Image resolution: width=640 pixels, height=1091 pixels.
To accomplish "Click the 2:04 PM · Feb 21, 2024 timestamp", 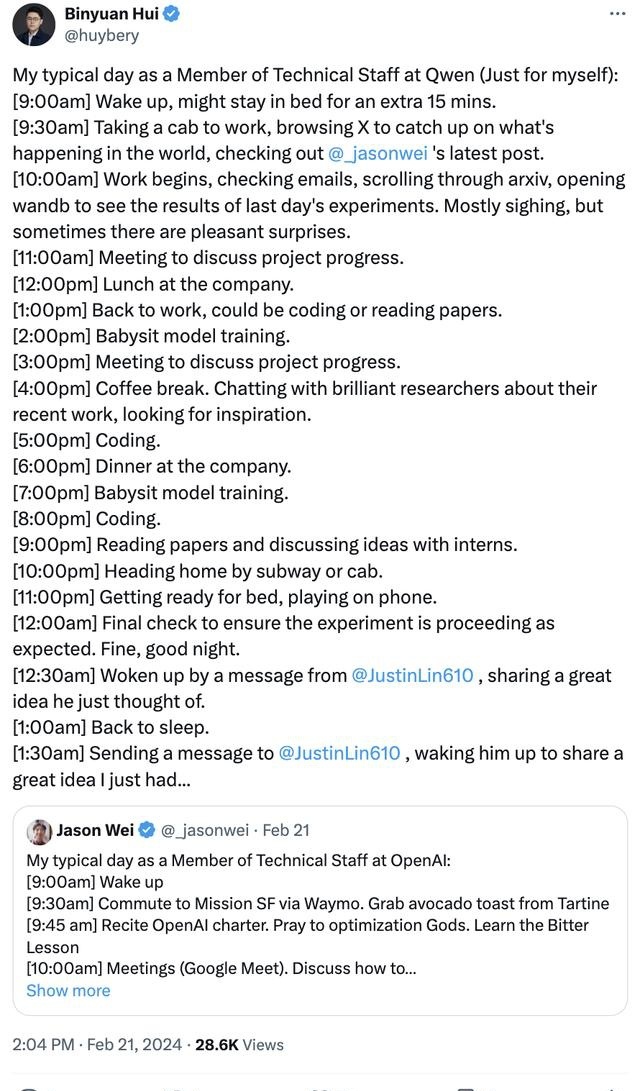I will pyautogui.click(x=98, y=1044).
